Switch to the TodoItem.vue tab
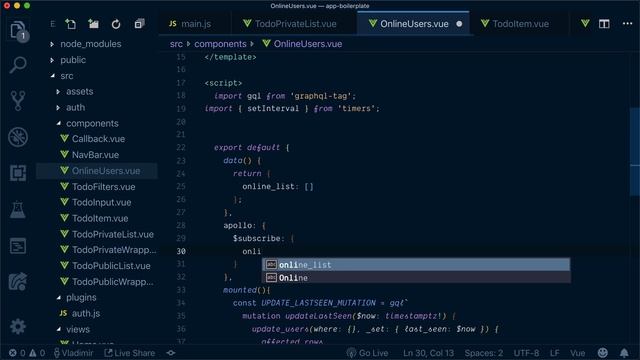 [x=519, y=24]
